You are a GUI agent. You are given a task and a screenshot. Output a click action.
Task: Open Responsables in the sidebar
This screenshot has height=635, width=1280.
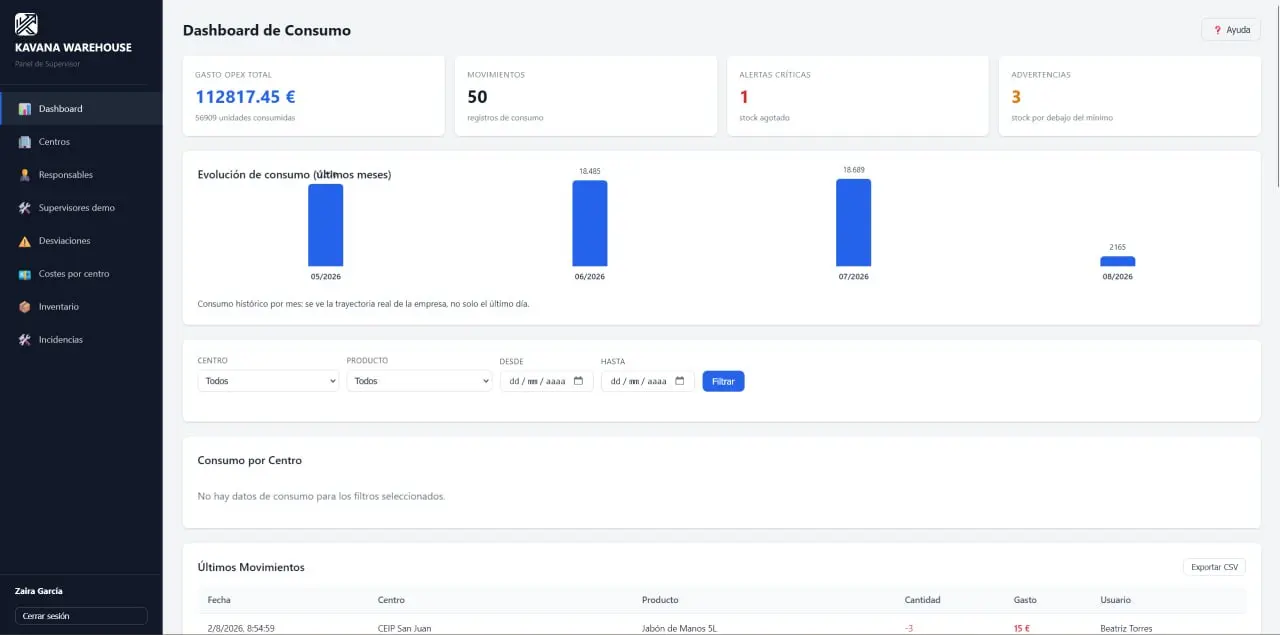pos(81,175)
